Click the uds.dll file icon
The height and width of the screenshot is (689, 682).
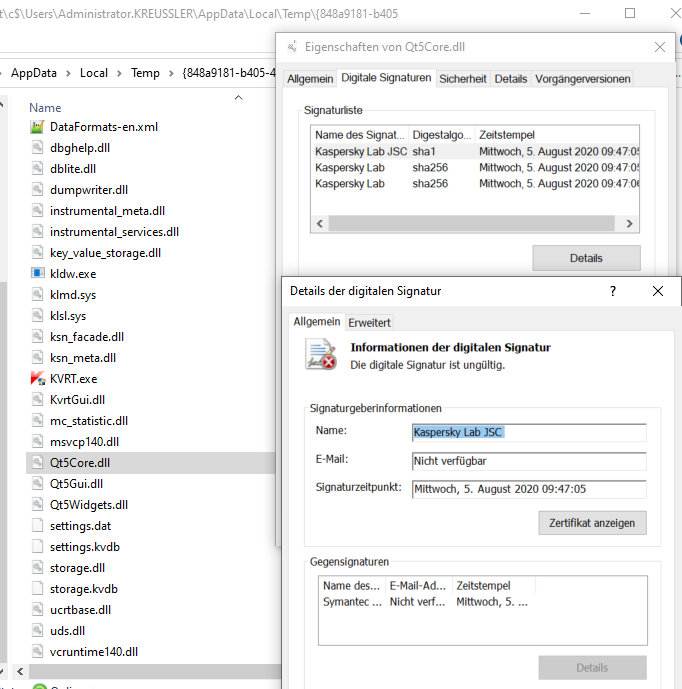tap(37, 631)
